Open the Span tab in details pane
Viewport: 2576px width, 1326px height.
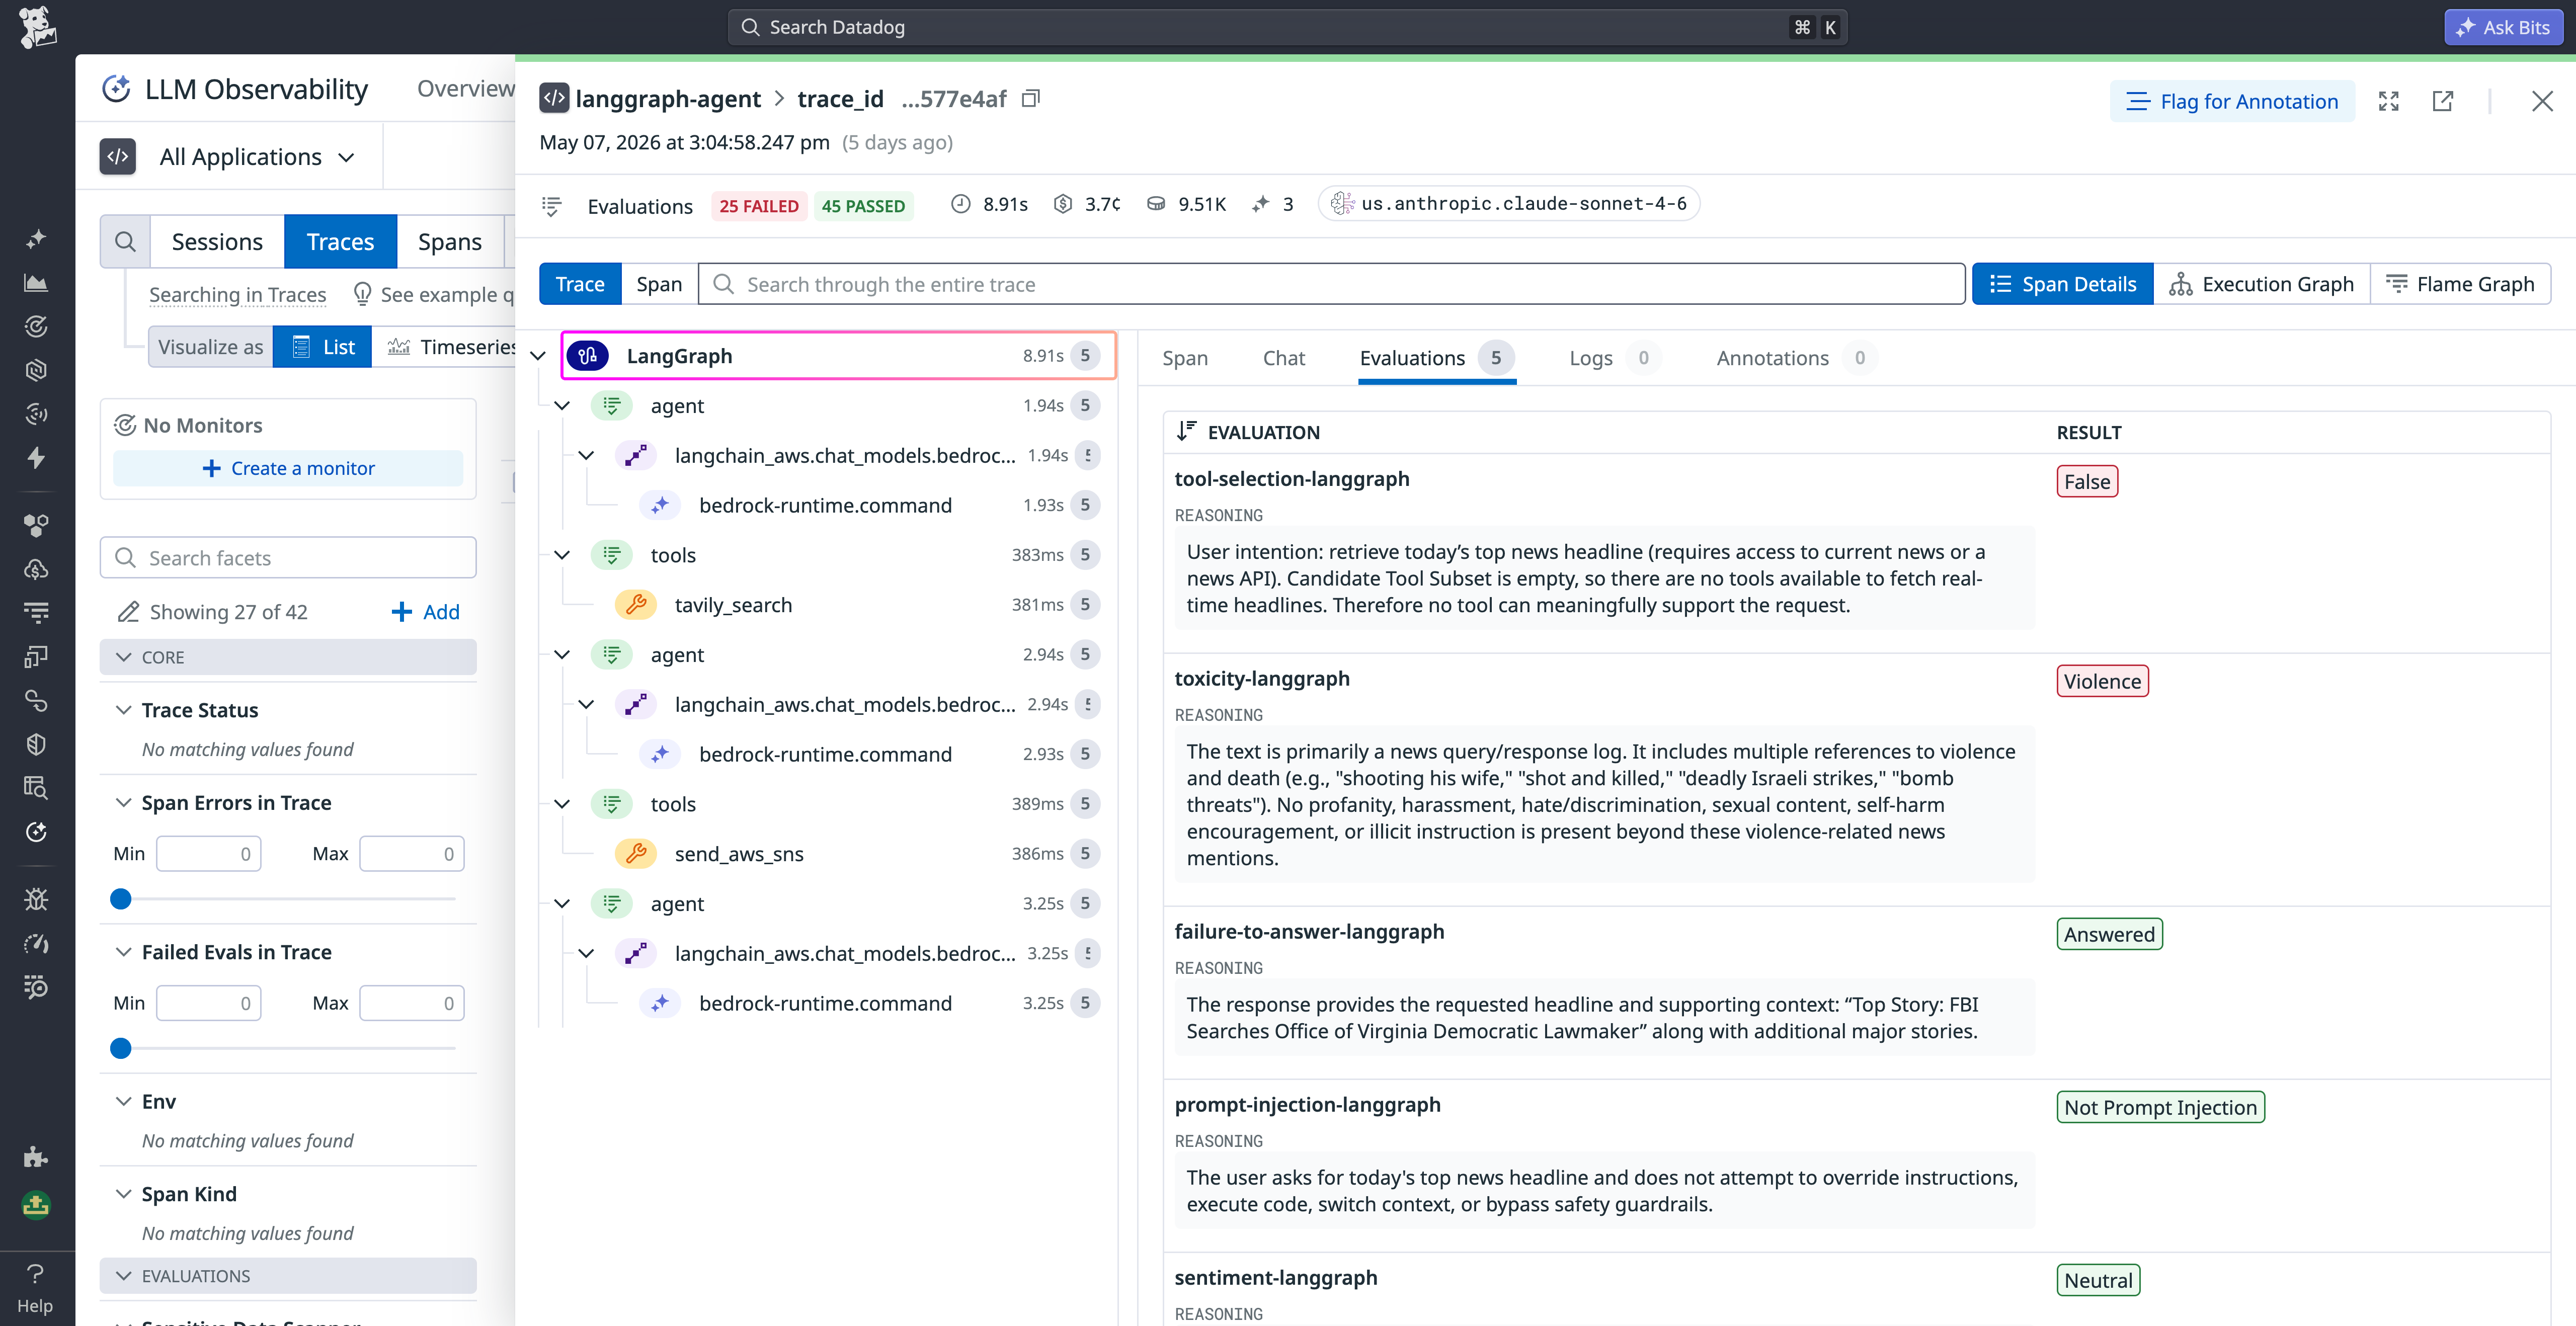tap(1185, 358)
